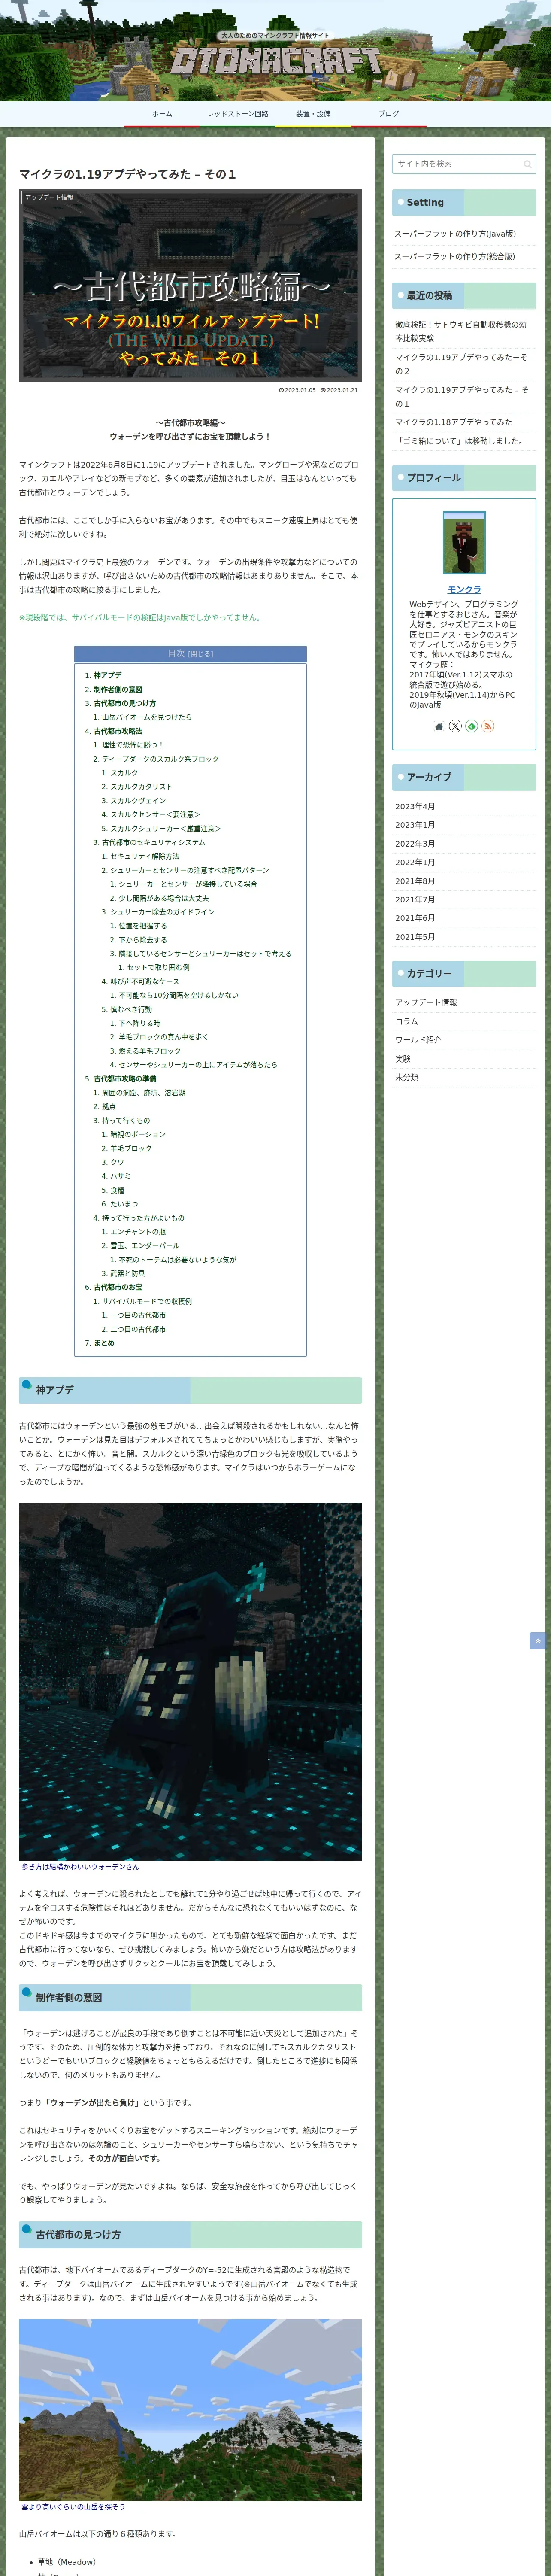Open the ワールド紹介 category
The image size is (551, 2576).
point(418,1040)
